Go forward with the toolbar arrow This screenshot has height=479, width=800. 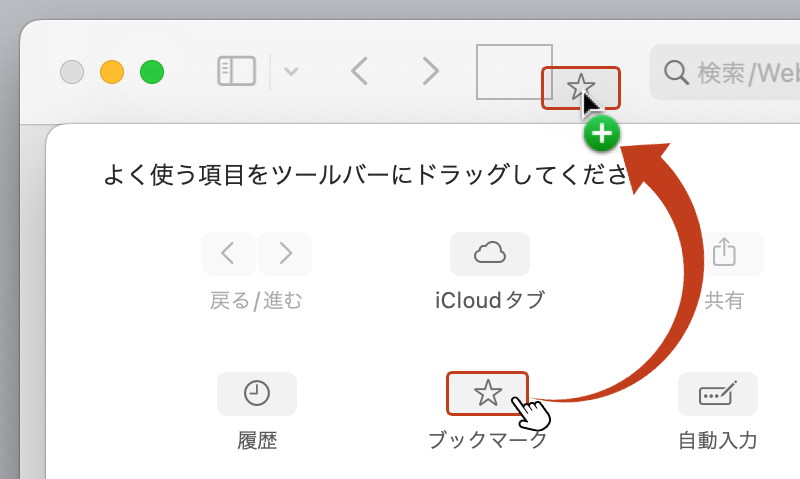(x=431, y=71)
